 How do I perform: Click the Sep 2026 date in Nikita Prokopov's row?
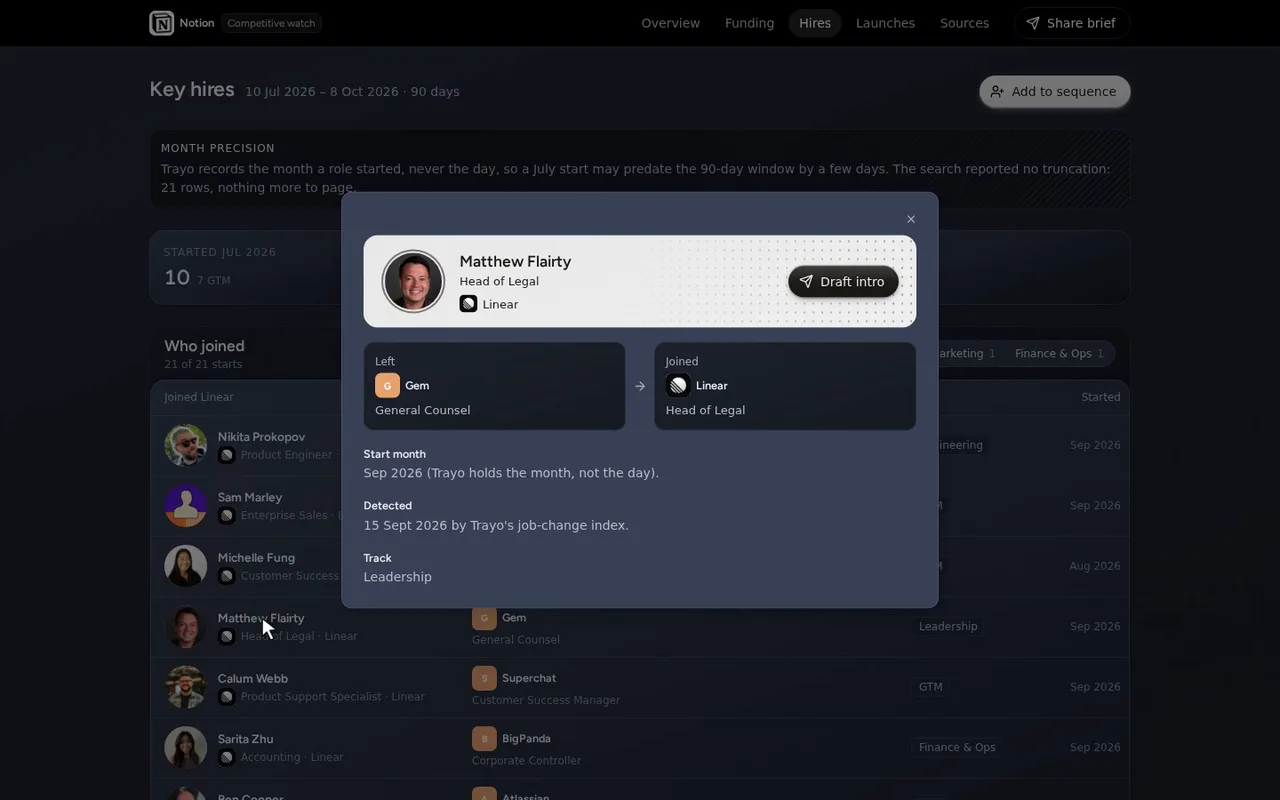1095,445
